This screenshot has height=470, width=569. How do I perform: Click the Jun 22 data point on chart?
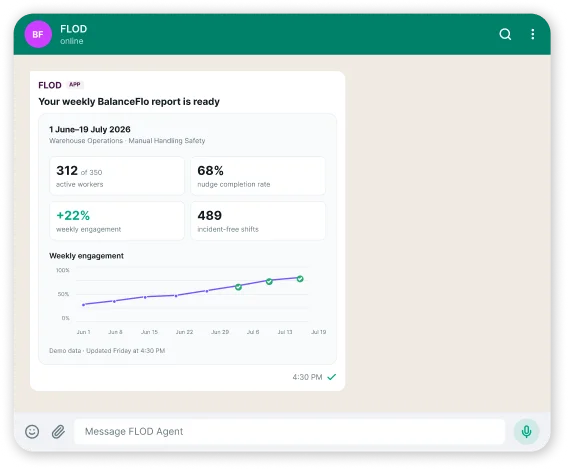(176, 296)
